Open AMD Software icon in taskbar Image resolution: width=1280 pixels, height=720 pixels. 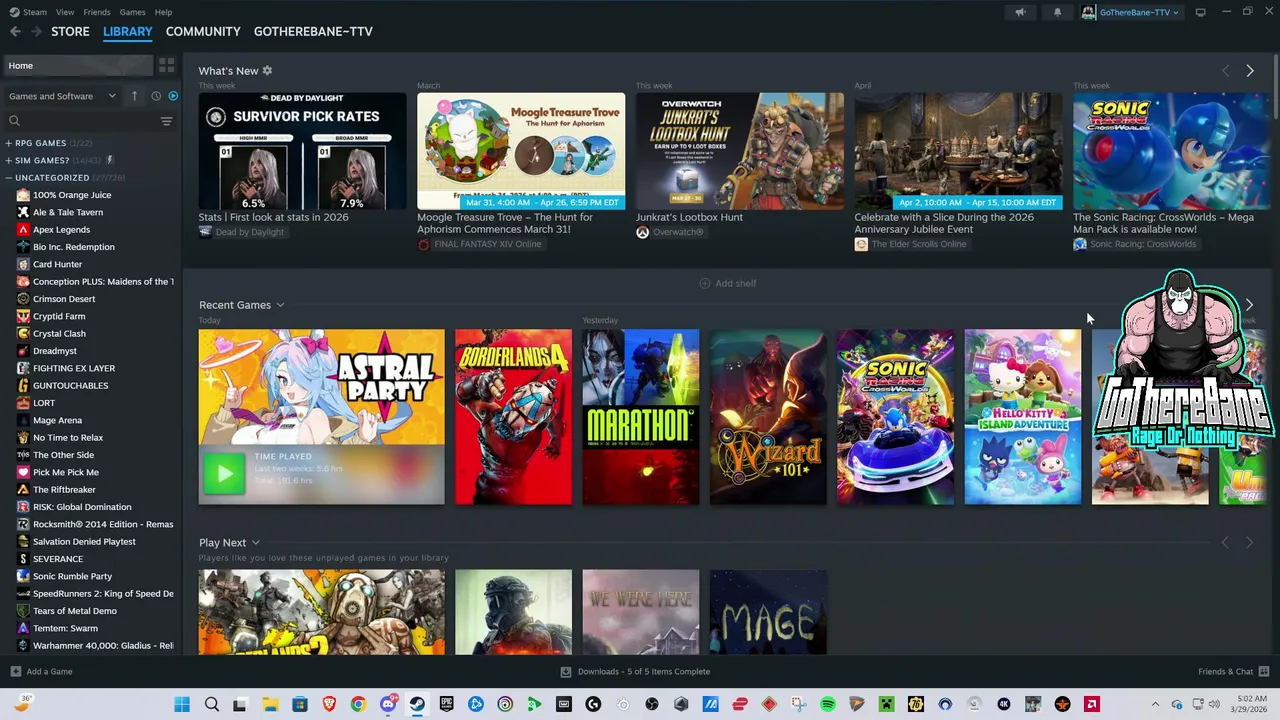tap(1092, 704)
